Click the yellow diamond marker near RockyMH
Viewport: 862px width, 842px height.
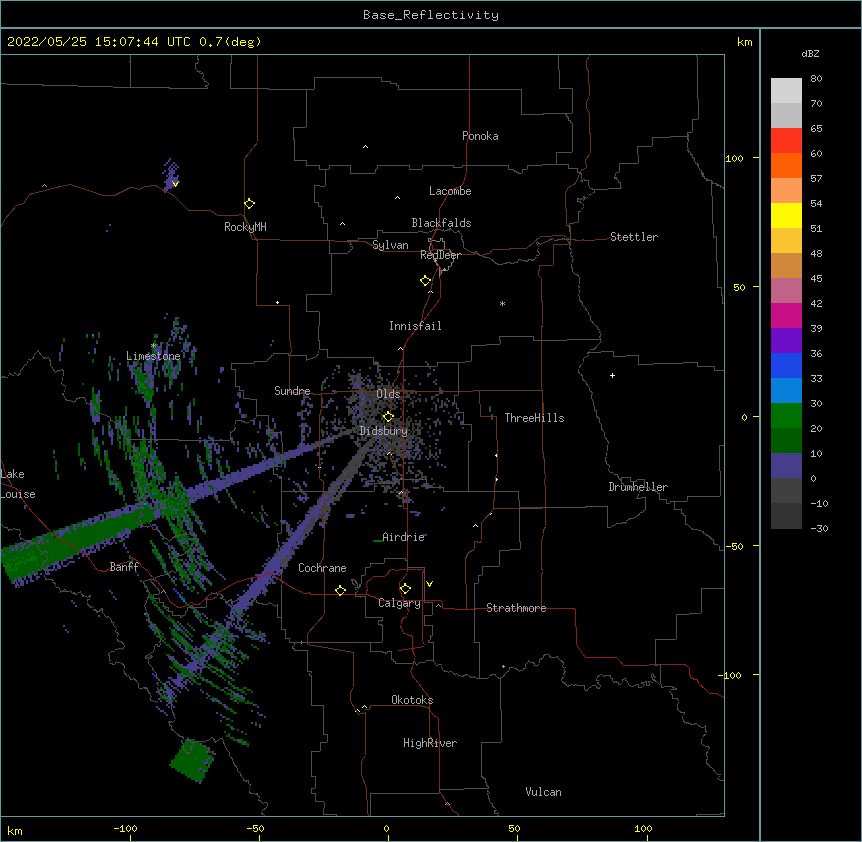pos(250,204)
